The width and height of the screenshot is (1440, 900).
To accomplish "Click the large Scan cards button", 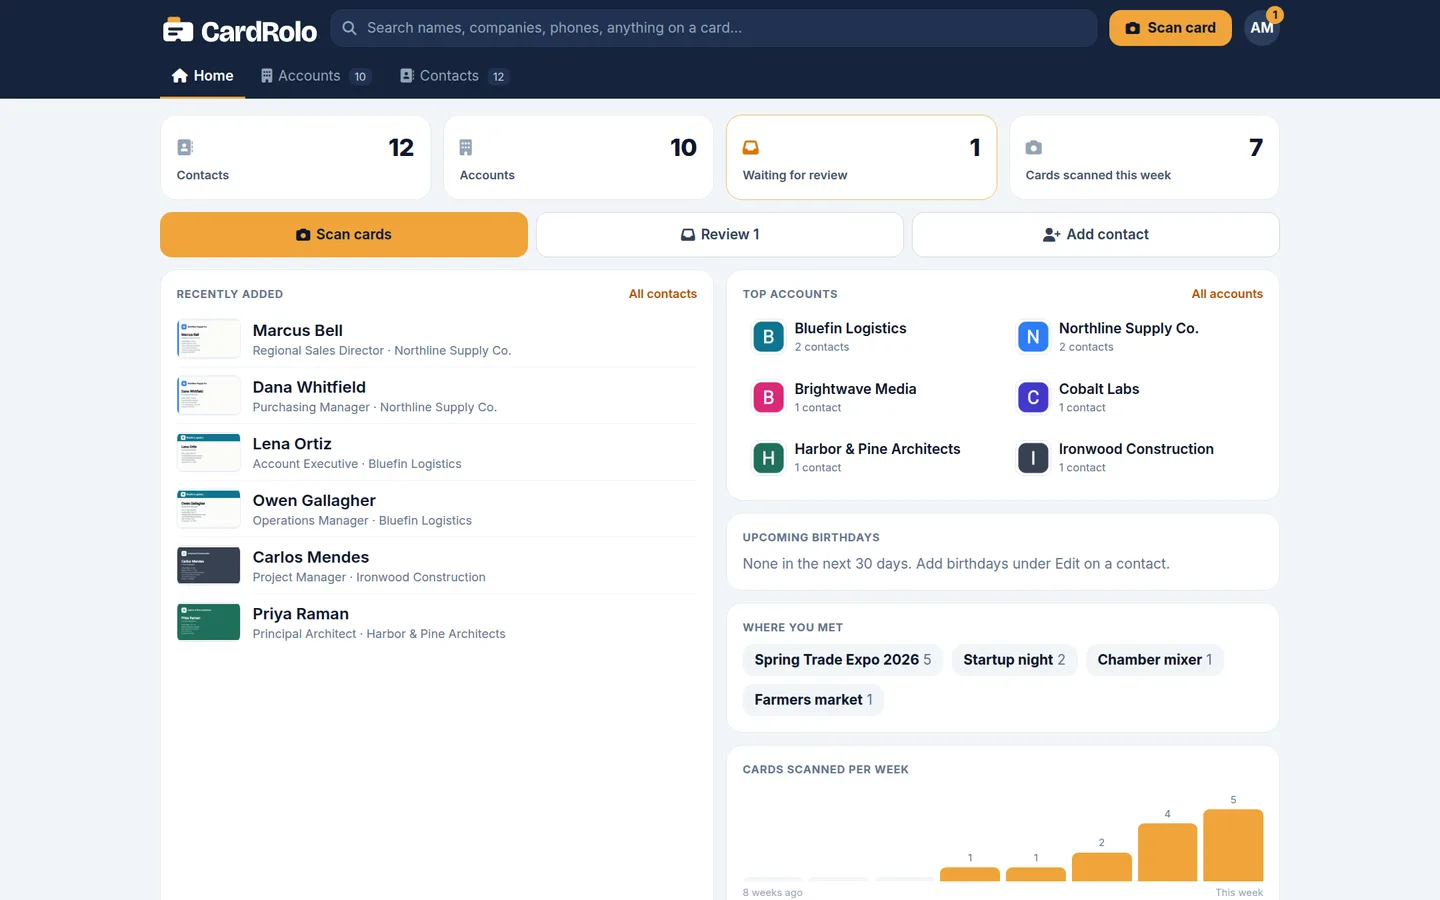I will point(344,235).
